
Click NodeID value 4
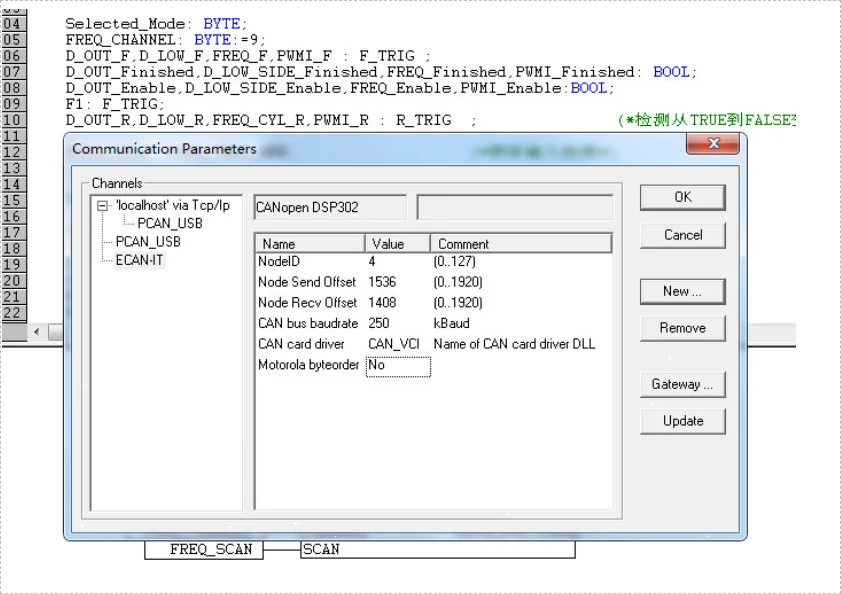click(x=372, y=261)
